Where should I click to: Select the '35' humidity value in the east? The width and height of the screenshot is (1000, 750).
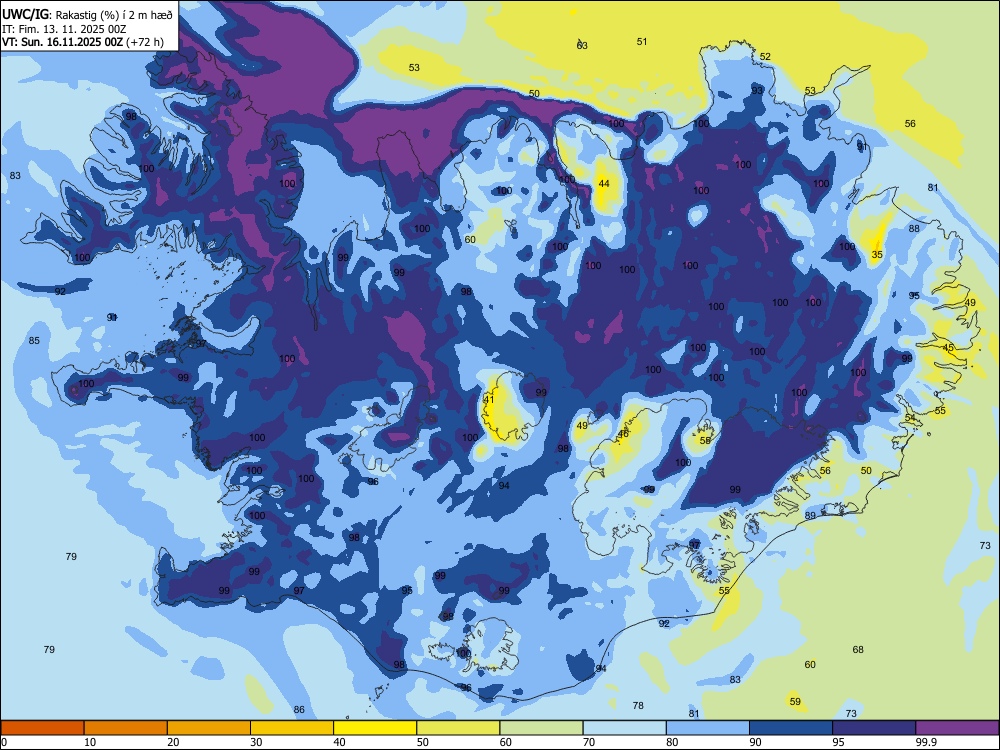tap(877, 254)
